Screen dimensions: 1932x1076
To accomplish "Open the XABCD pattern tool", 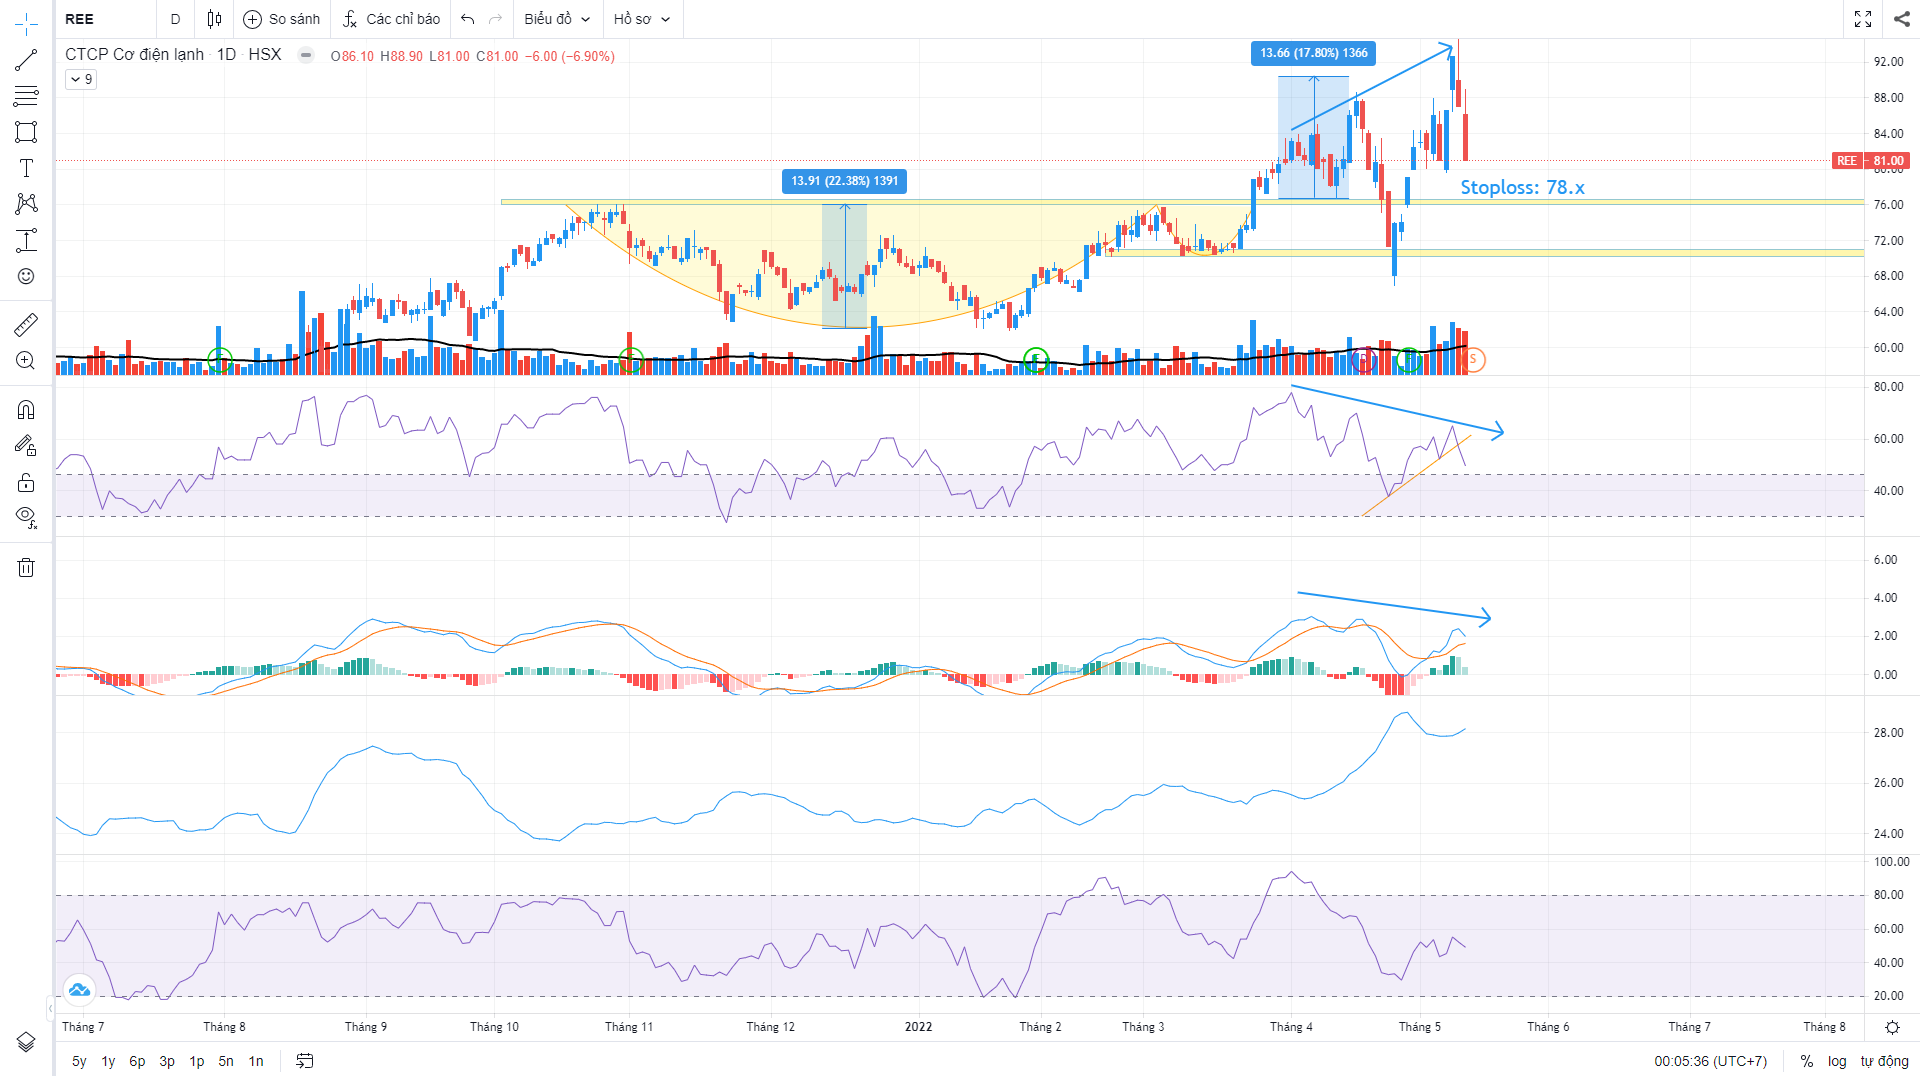I will pos(26,204).
